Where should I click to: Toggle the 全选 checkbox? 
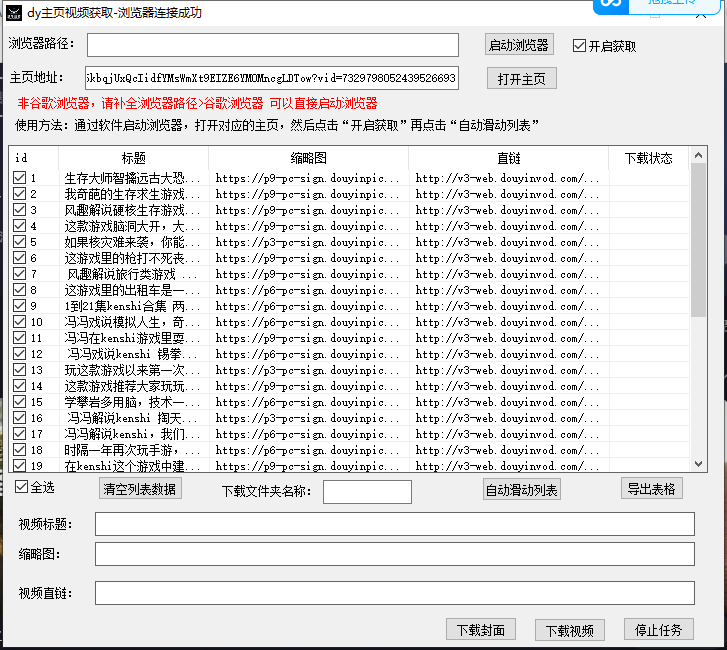22,487
